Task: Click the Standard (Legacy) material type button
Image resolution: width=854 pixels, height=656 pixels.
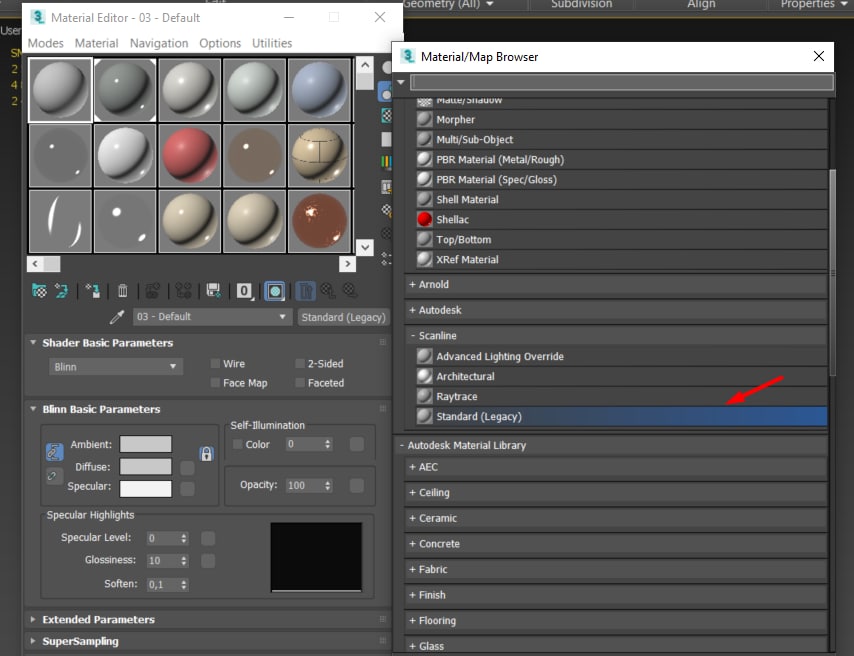Action: 344,317
